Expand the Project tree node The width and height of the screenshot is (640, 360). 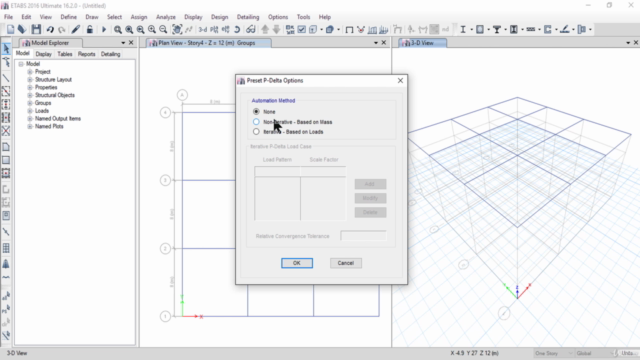point(30,72)
